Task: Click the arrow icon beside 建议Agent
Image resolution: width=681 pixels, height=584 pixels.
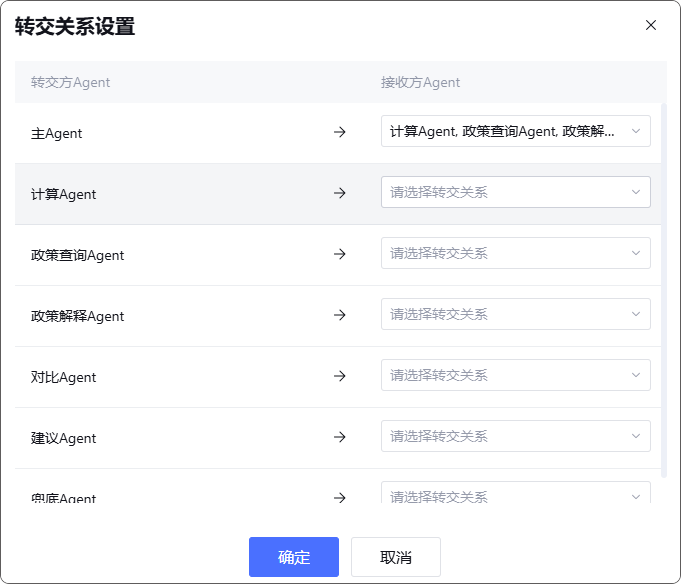Action: (x=340, y=437)
